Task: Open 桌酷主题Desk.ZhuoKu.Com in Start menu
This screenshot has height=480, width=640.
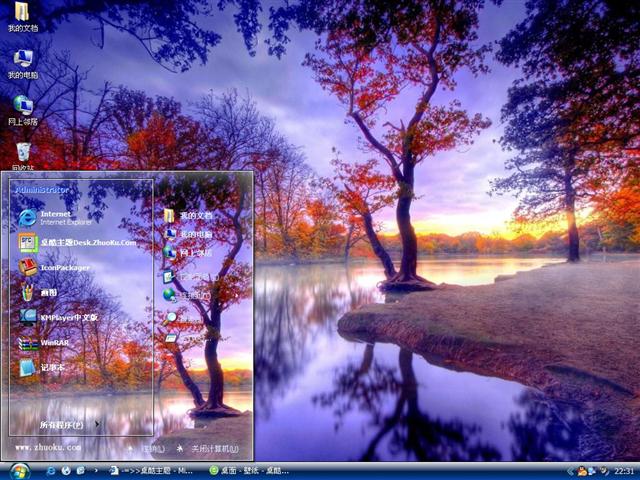Action: click(x=78, y=242)
